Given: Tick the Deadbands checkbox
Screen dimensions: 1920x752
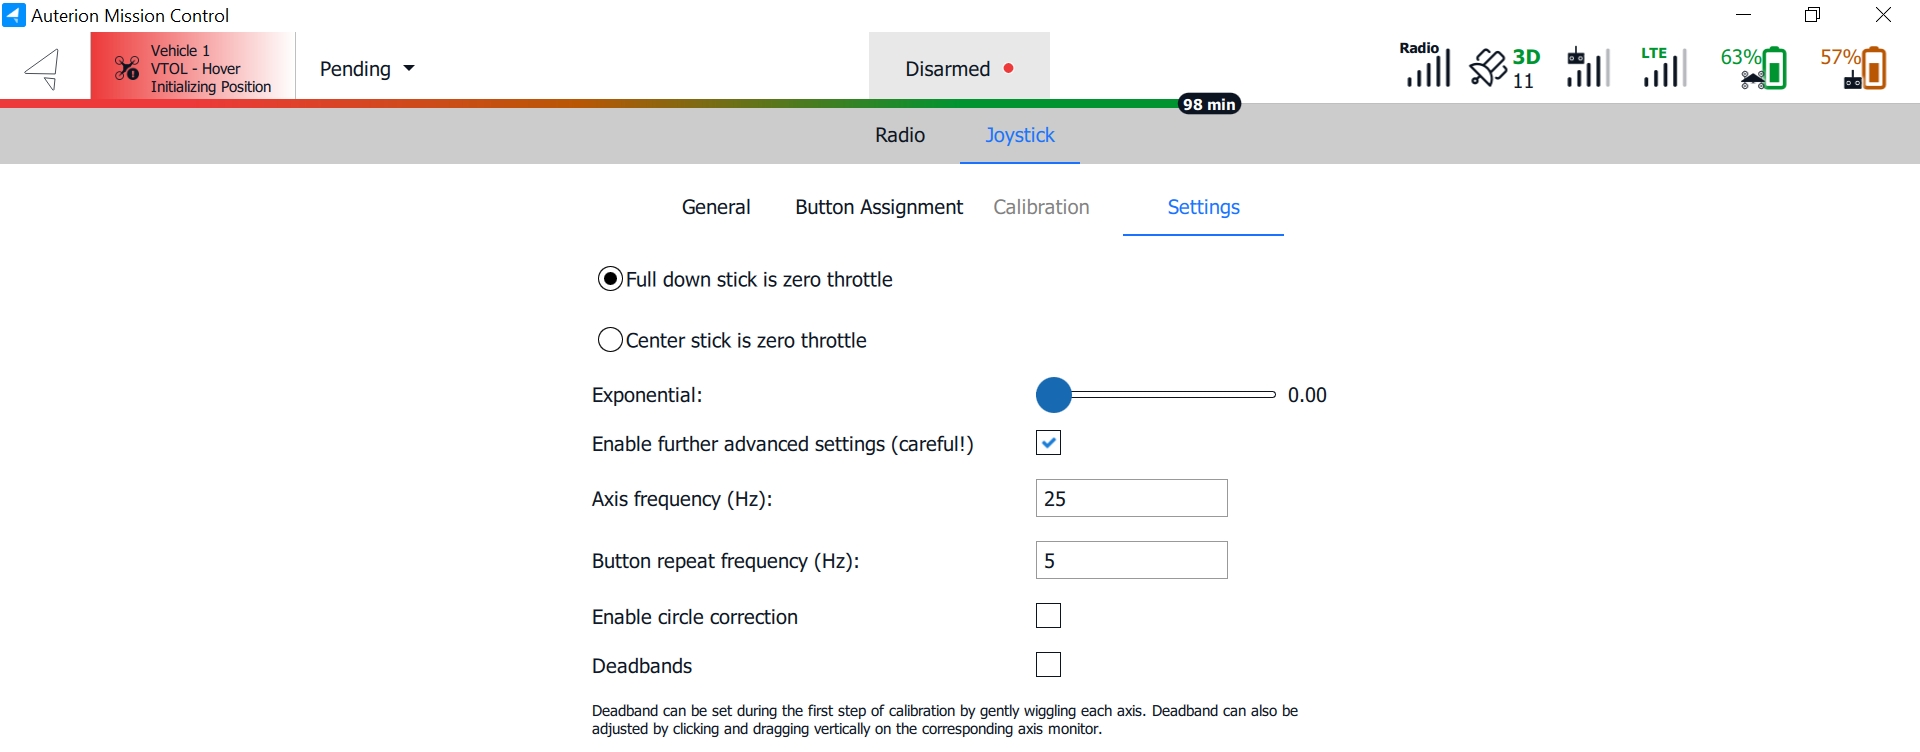Looking at the screenshot, I should [1048, 665].
